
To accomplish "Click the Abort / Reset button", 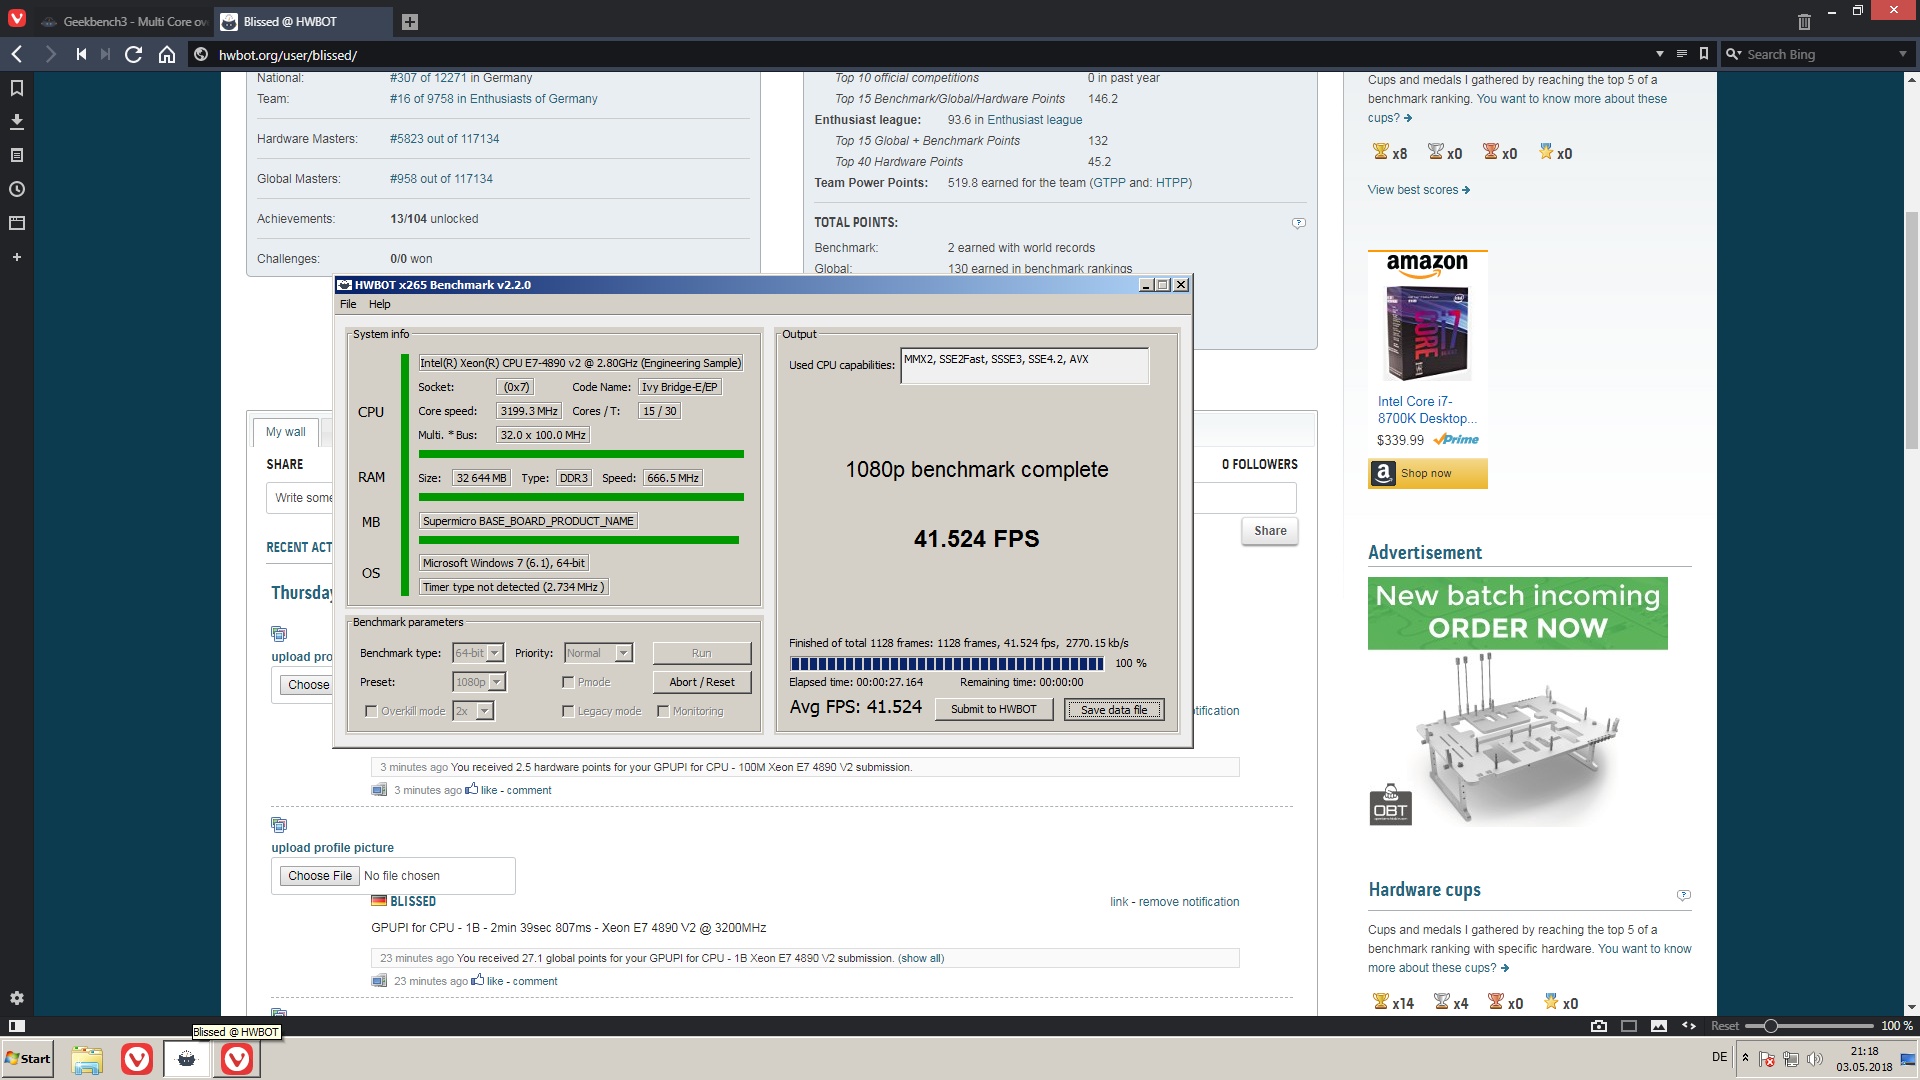I will [x=702, y=682].
